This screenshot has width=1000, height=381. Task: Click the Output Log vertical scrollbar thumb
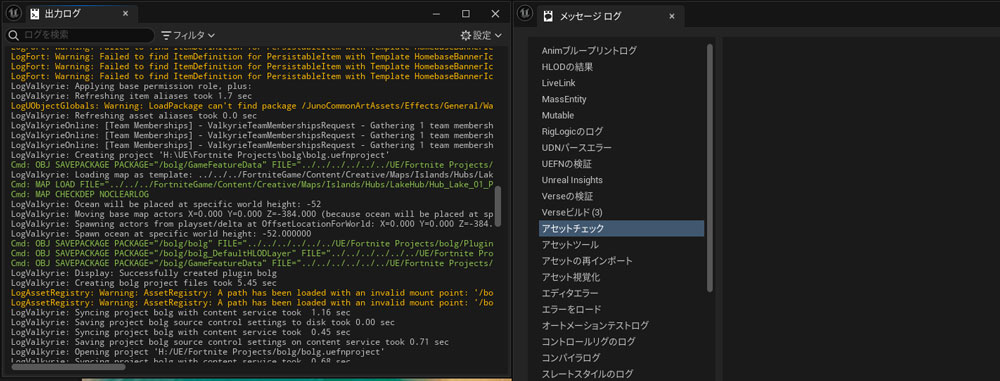(x=498, y=205)
